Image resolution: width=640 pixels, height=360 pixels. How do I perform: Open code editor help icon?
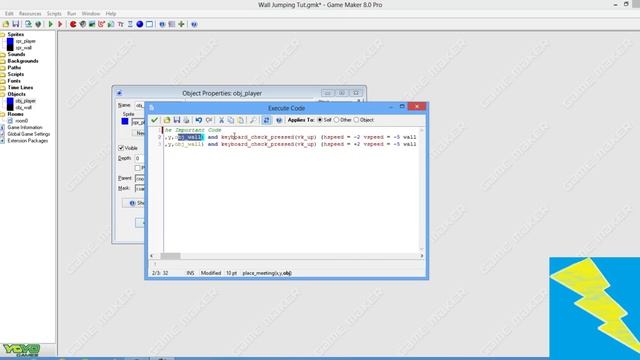pos(279,120)
